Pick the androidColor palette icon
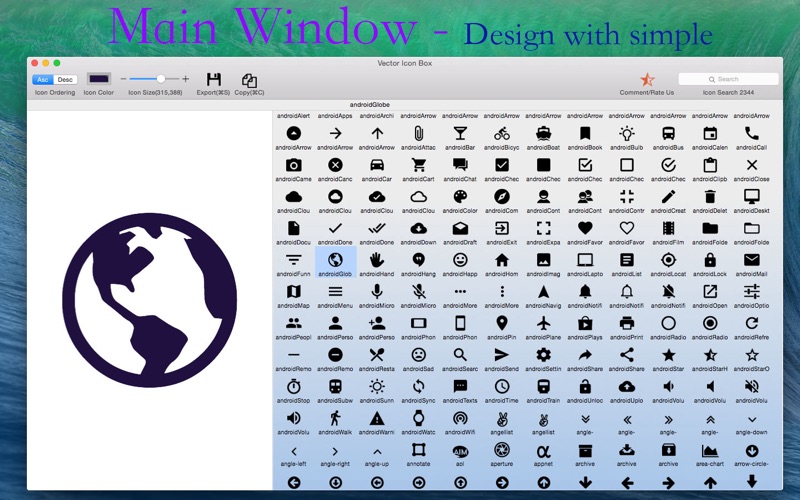Viewport: 800px width, 500px height. (x=460, y=197)
